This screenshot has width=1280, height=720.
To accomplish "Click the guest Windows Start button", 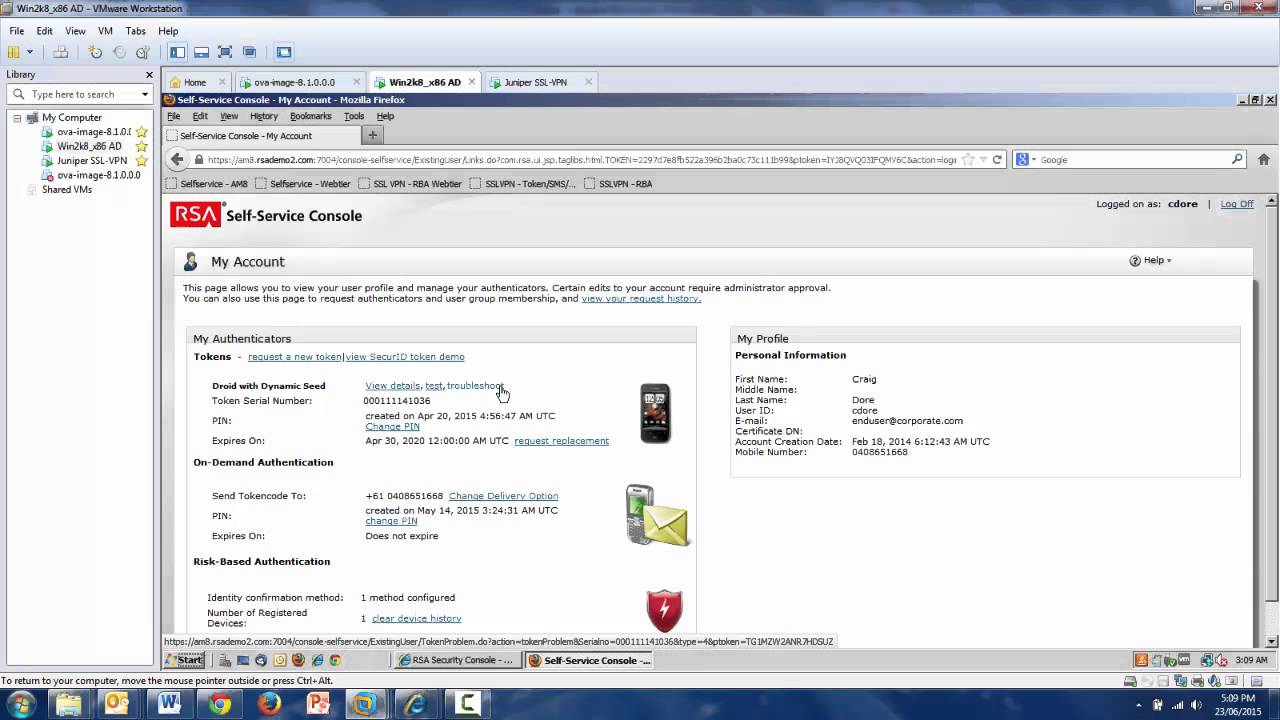I will (x=185, y=660).
